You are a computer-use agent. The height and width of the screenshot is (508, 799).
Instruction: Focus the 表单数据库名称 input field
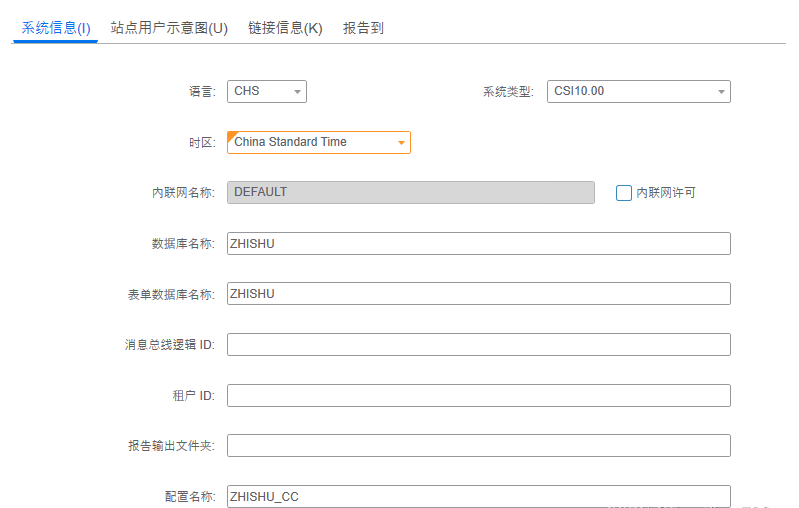click(479, 293)
